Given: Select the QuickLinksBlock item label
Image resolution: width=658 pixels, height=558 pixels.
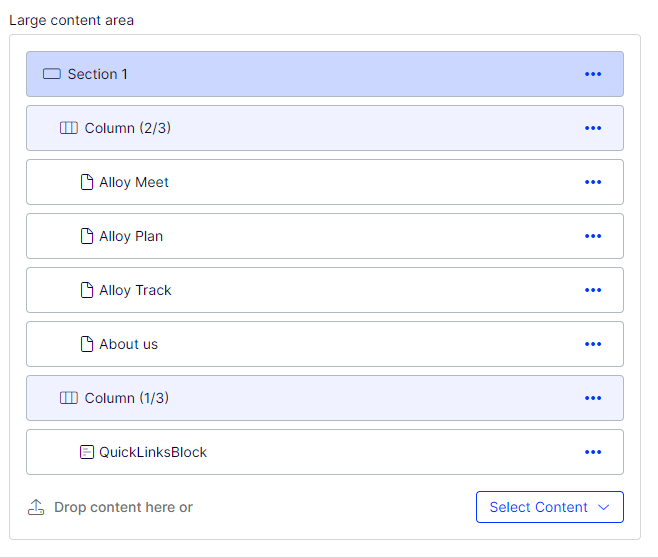Looking at the screenshot, I should (153, 452).
